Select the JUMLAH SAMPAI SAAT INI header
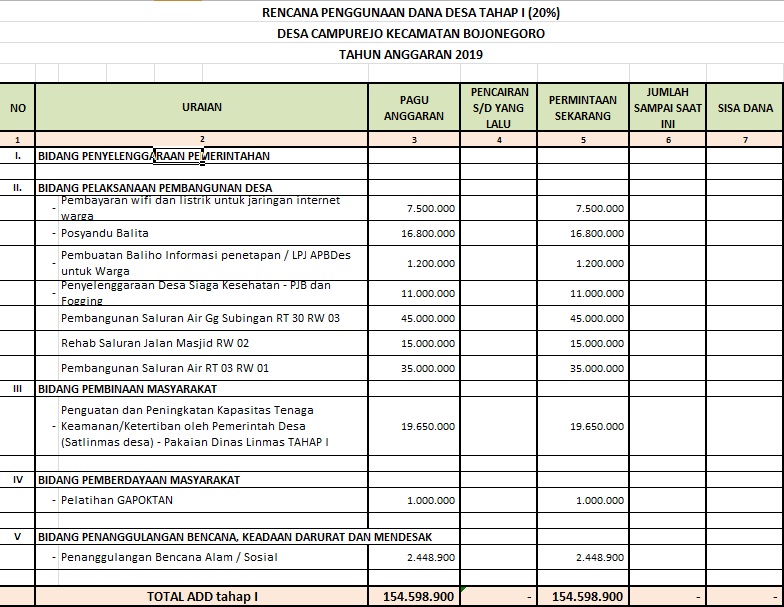Screen dimensions: 784x607 coord(668,107)
